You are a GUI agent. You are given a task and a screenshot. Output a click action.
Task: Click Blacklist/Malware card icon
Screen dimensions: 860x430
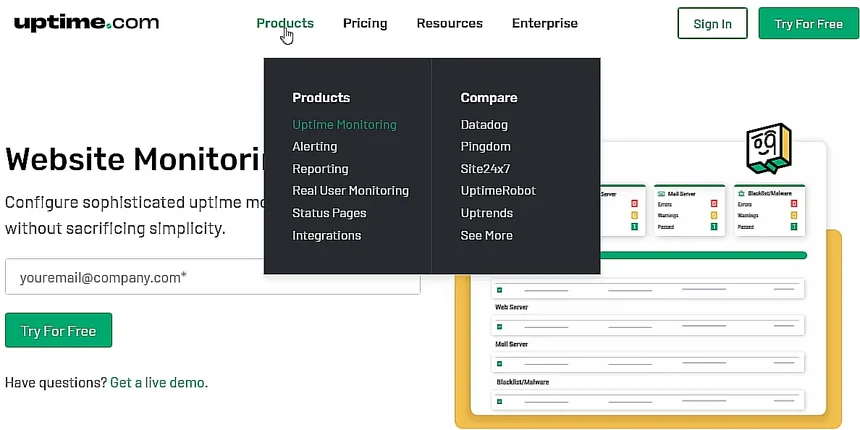pyautogui.click(x=742, y=194)
